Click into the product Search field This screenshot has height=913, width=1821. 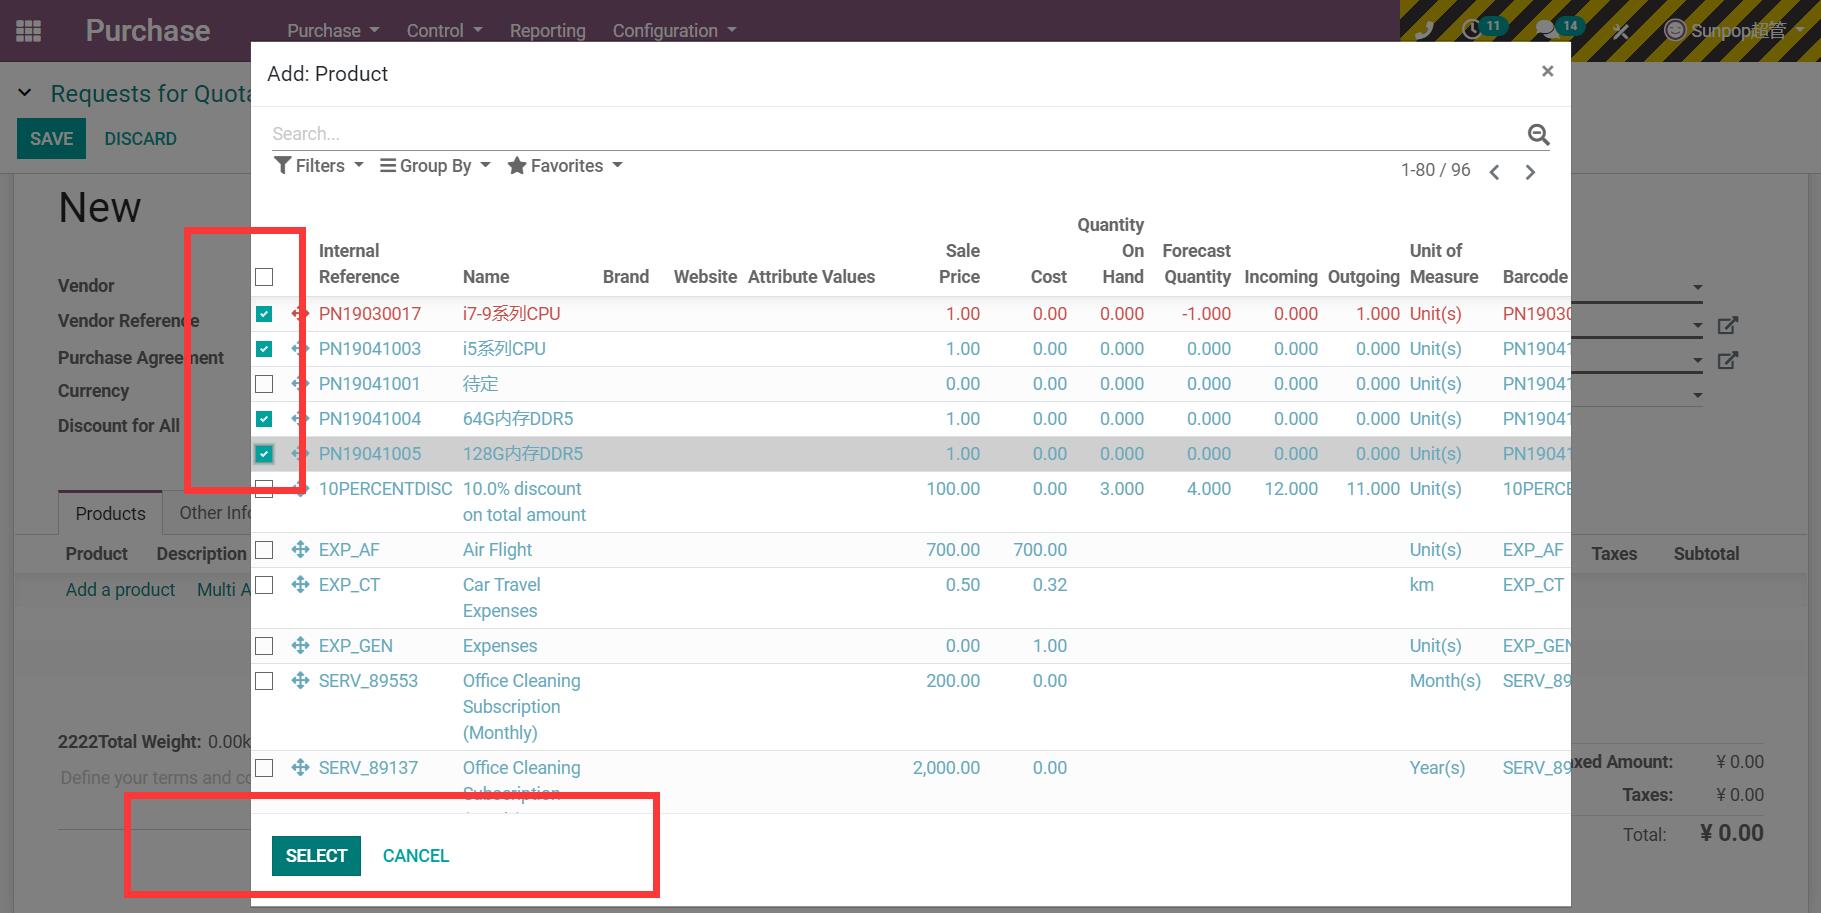(895, 134)
